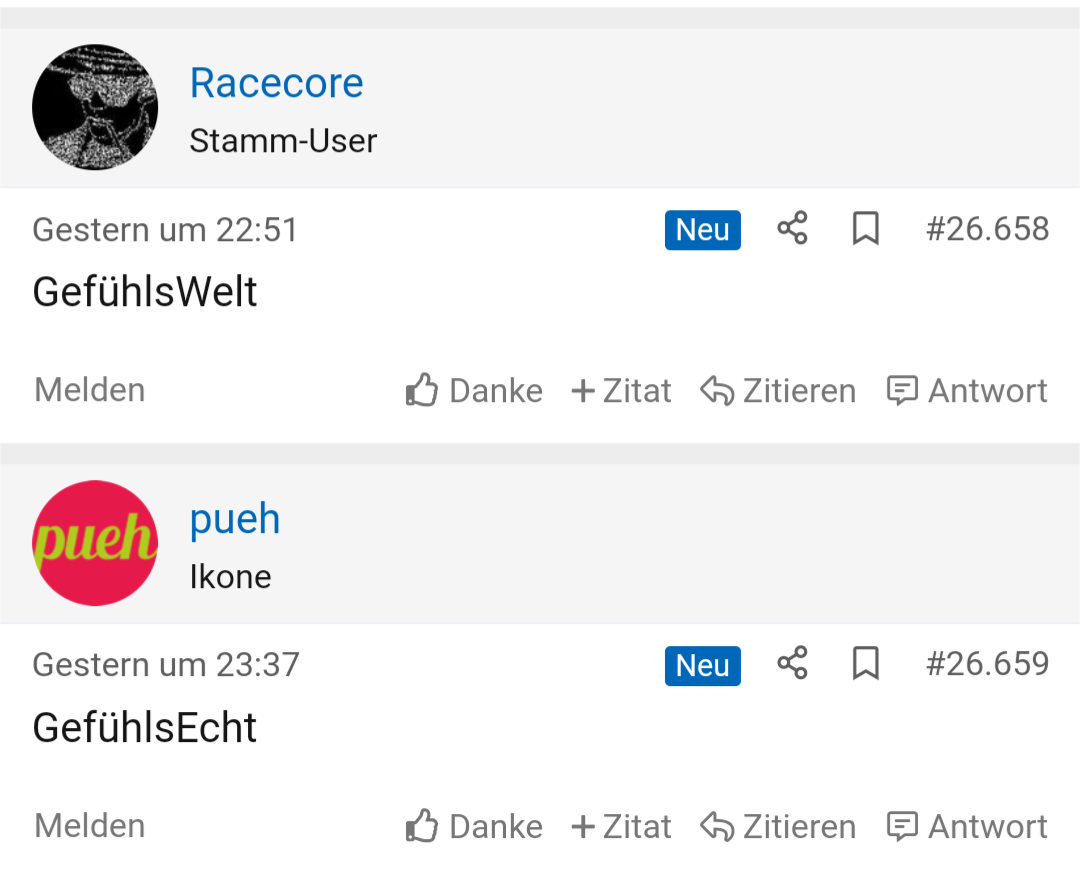
Task: Open the Racecore username profile link
Action: click(x=276, y=83)
